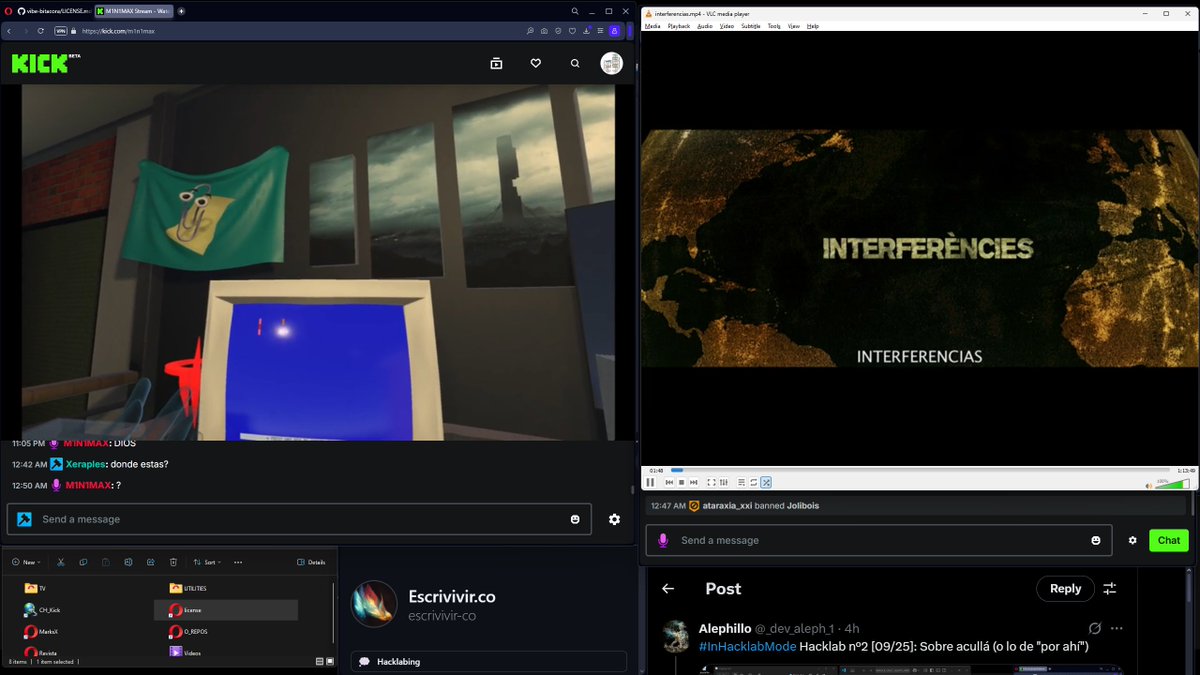Image resolution: width=1200 pixels, height=675 pixels.
Task: Toggle VLC fullscreen mode
Action: pyautogui.click(x=711, y=482)
